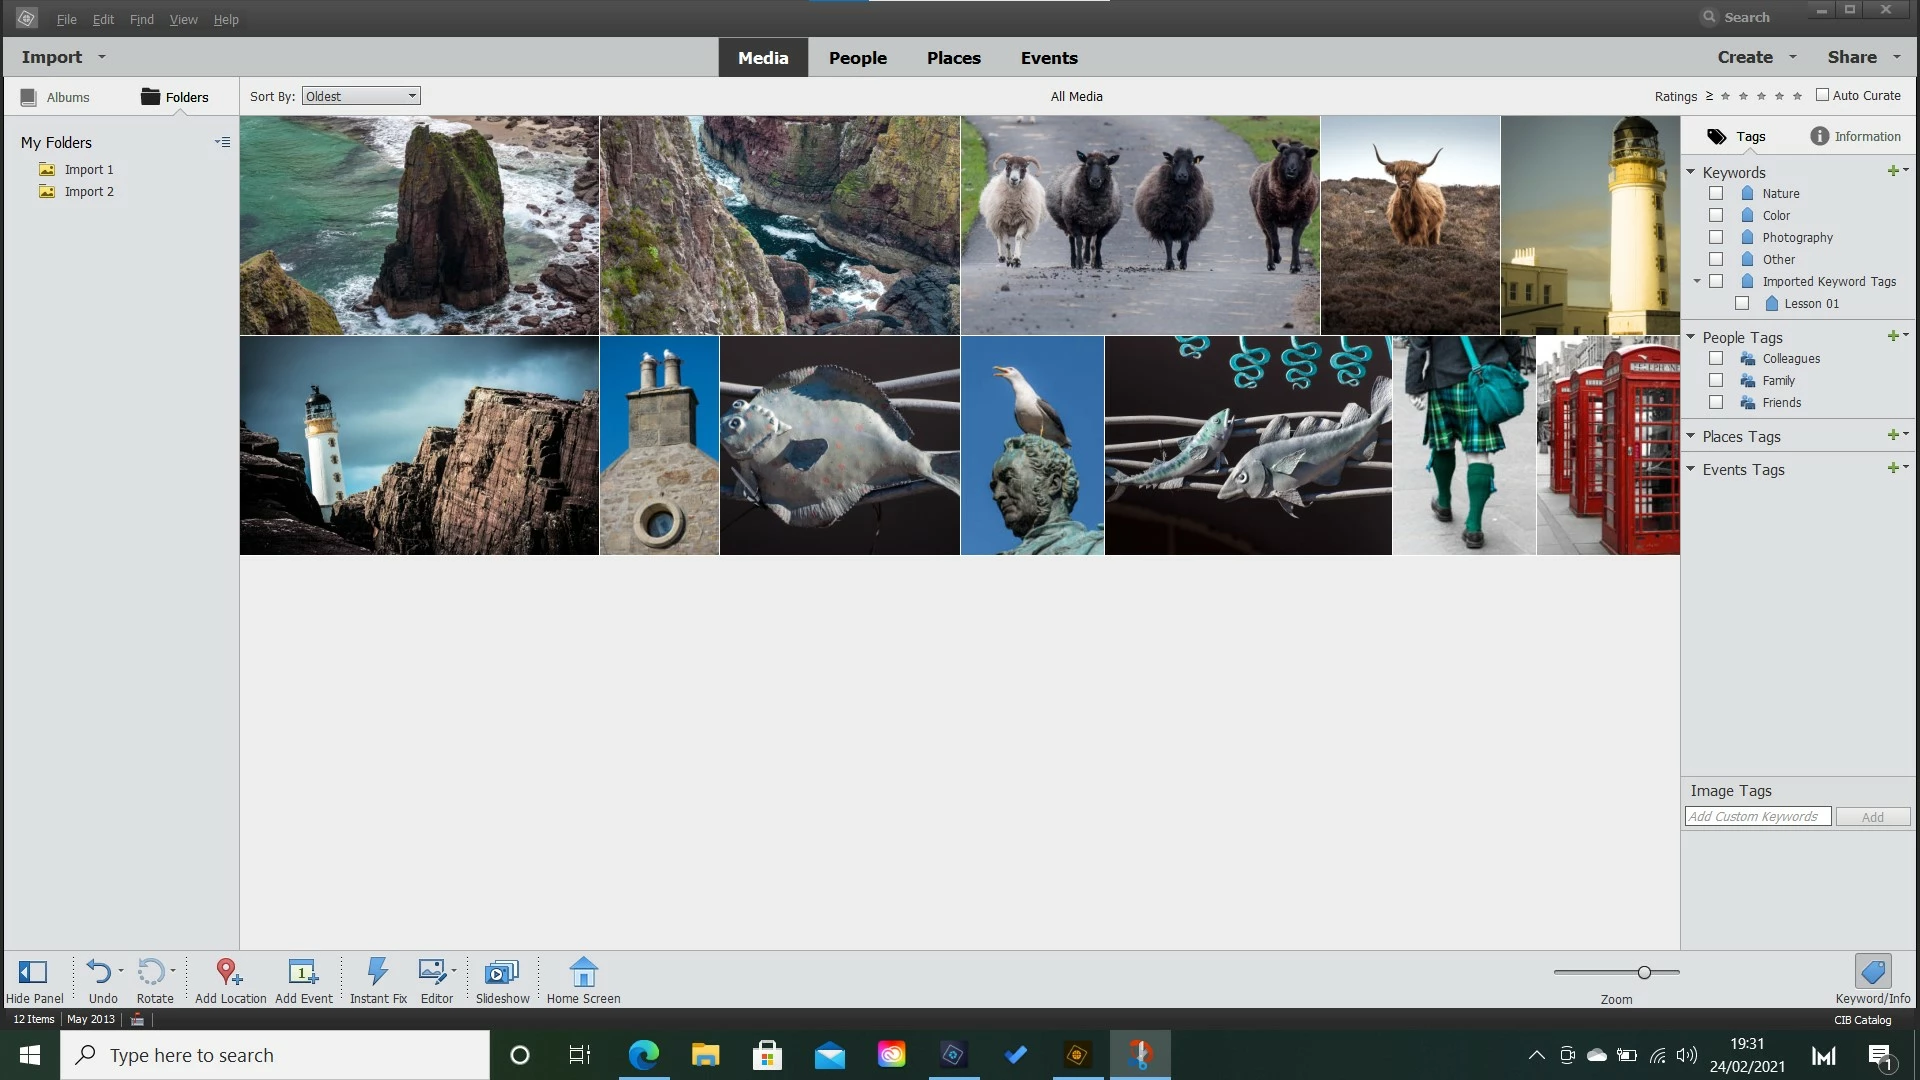Collapse the Keywords section triangle
Screen dimensions: 1920x1080
[1691, 172]
